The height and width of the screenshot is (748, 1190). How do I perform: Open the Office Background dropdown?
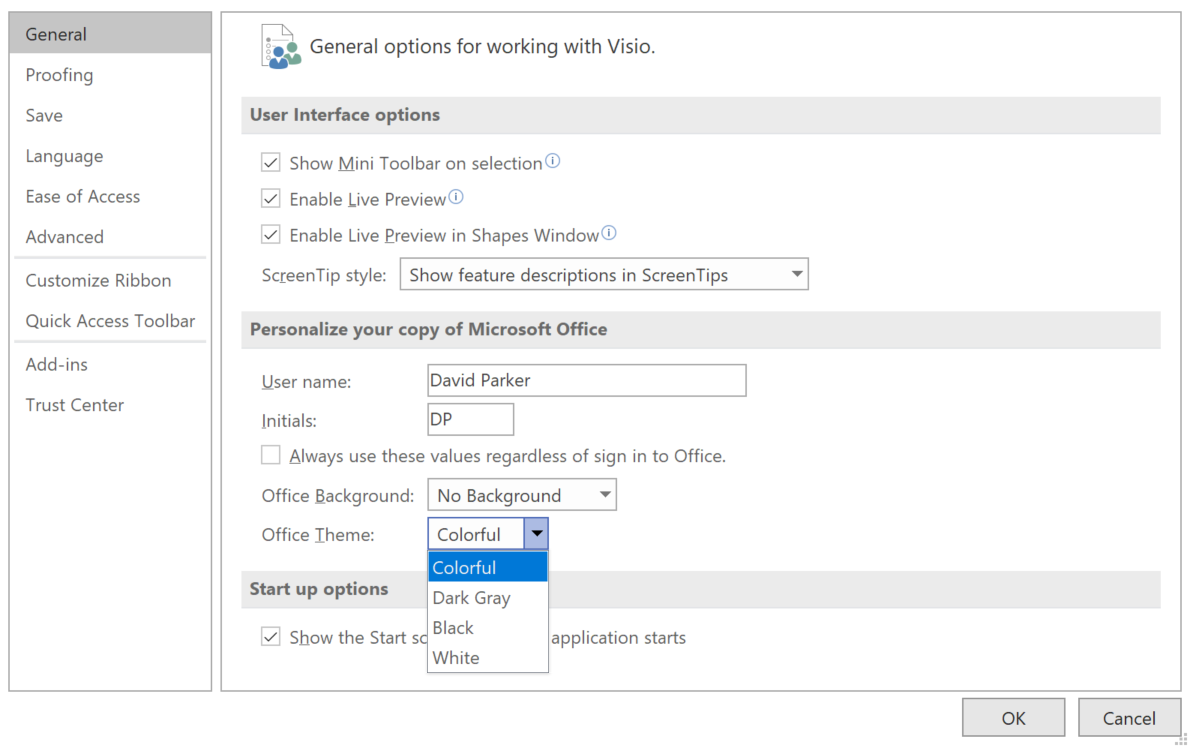603,494
